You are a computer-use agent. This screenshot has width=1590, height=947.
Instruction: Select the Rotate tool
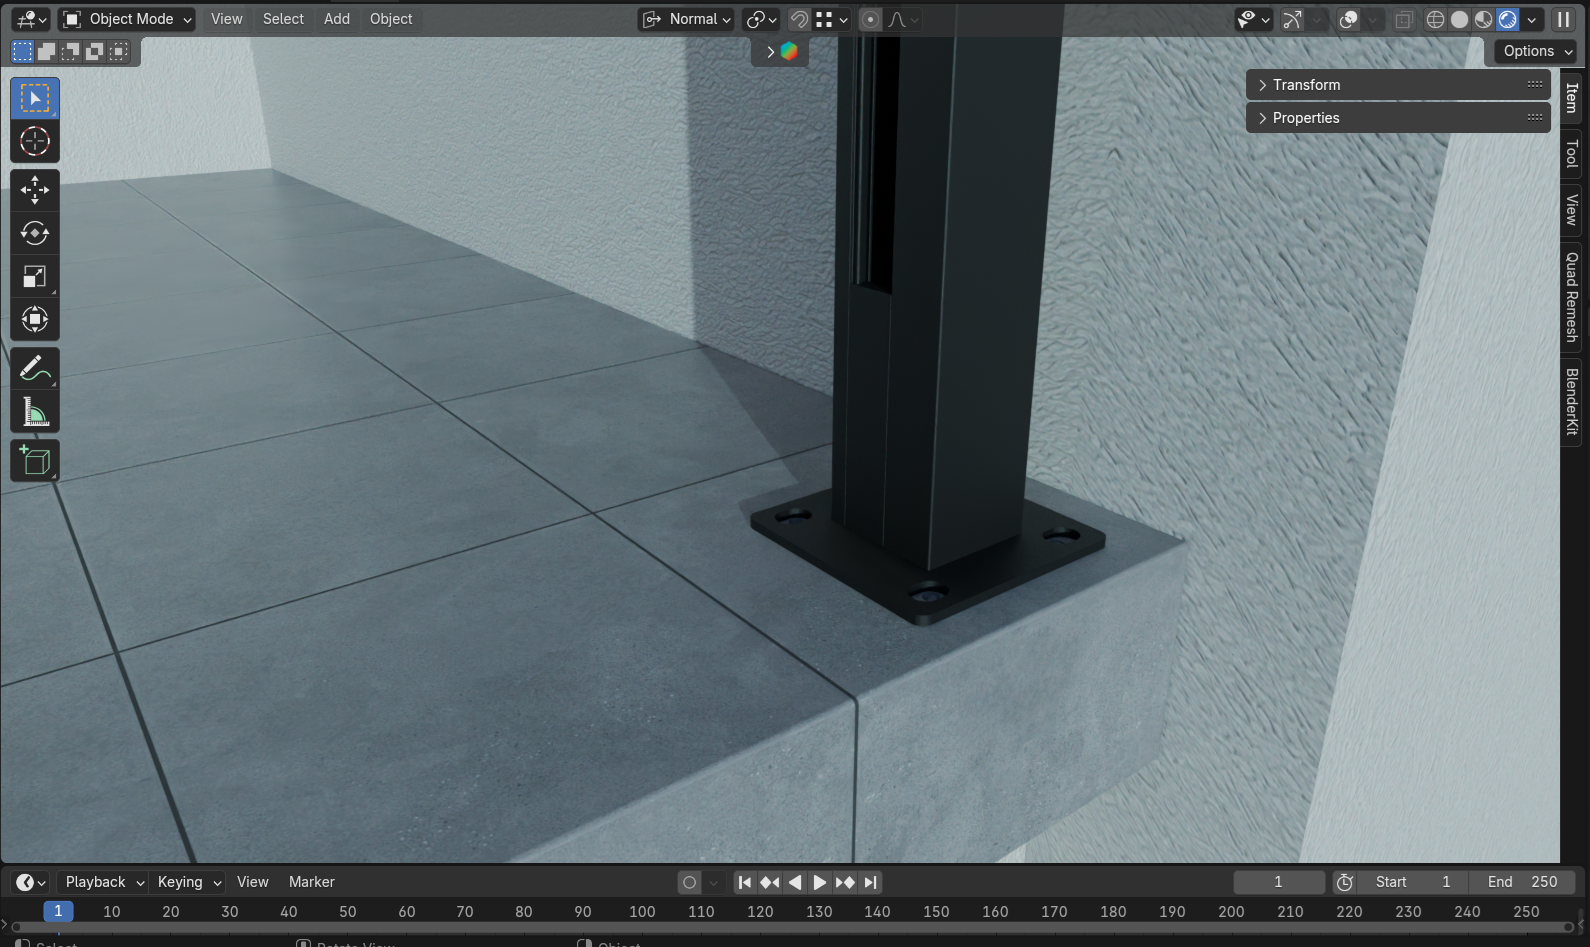[35, 233]
